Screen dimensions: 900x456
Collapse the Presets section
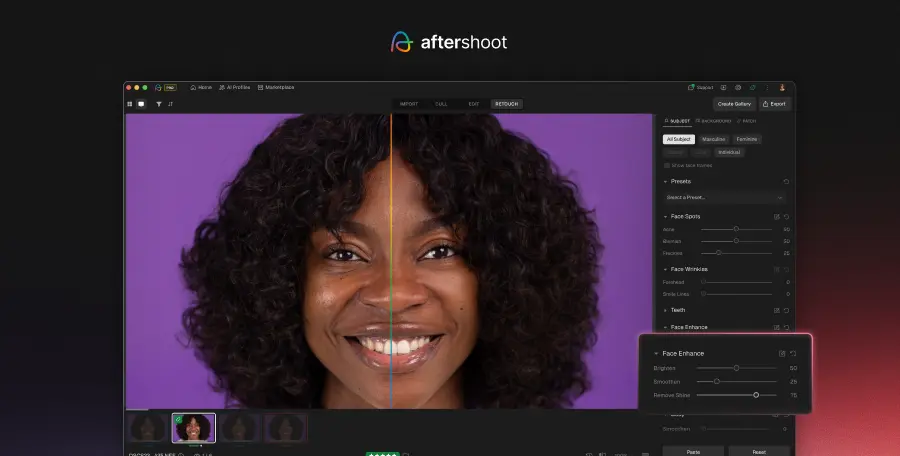tap(665, 181)
